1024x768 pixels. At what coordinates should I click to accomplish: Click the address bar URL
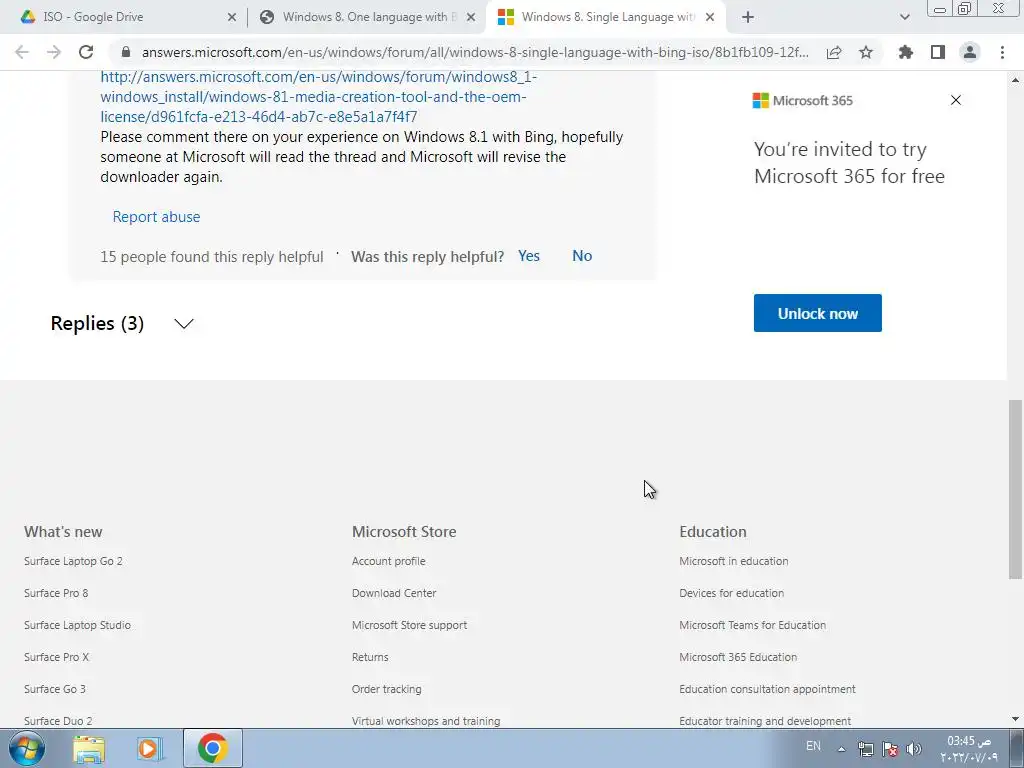tap(475, 52)
